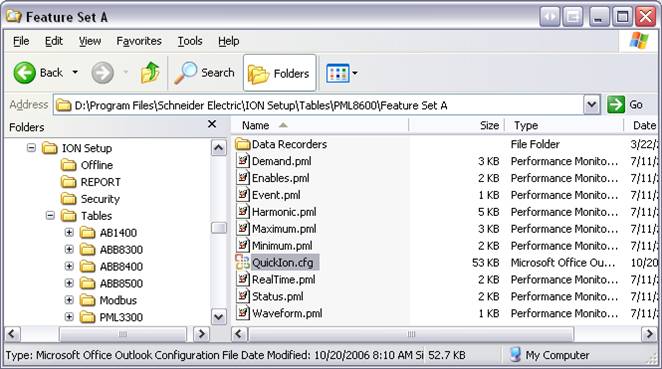Image resolution: width=662 pixels, height=369 pixels.
Task: Sort by the Type column header
Action: pos(564,125)
